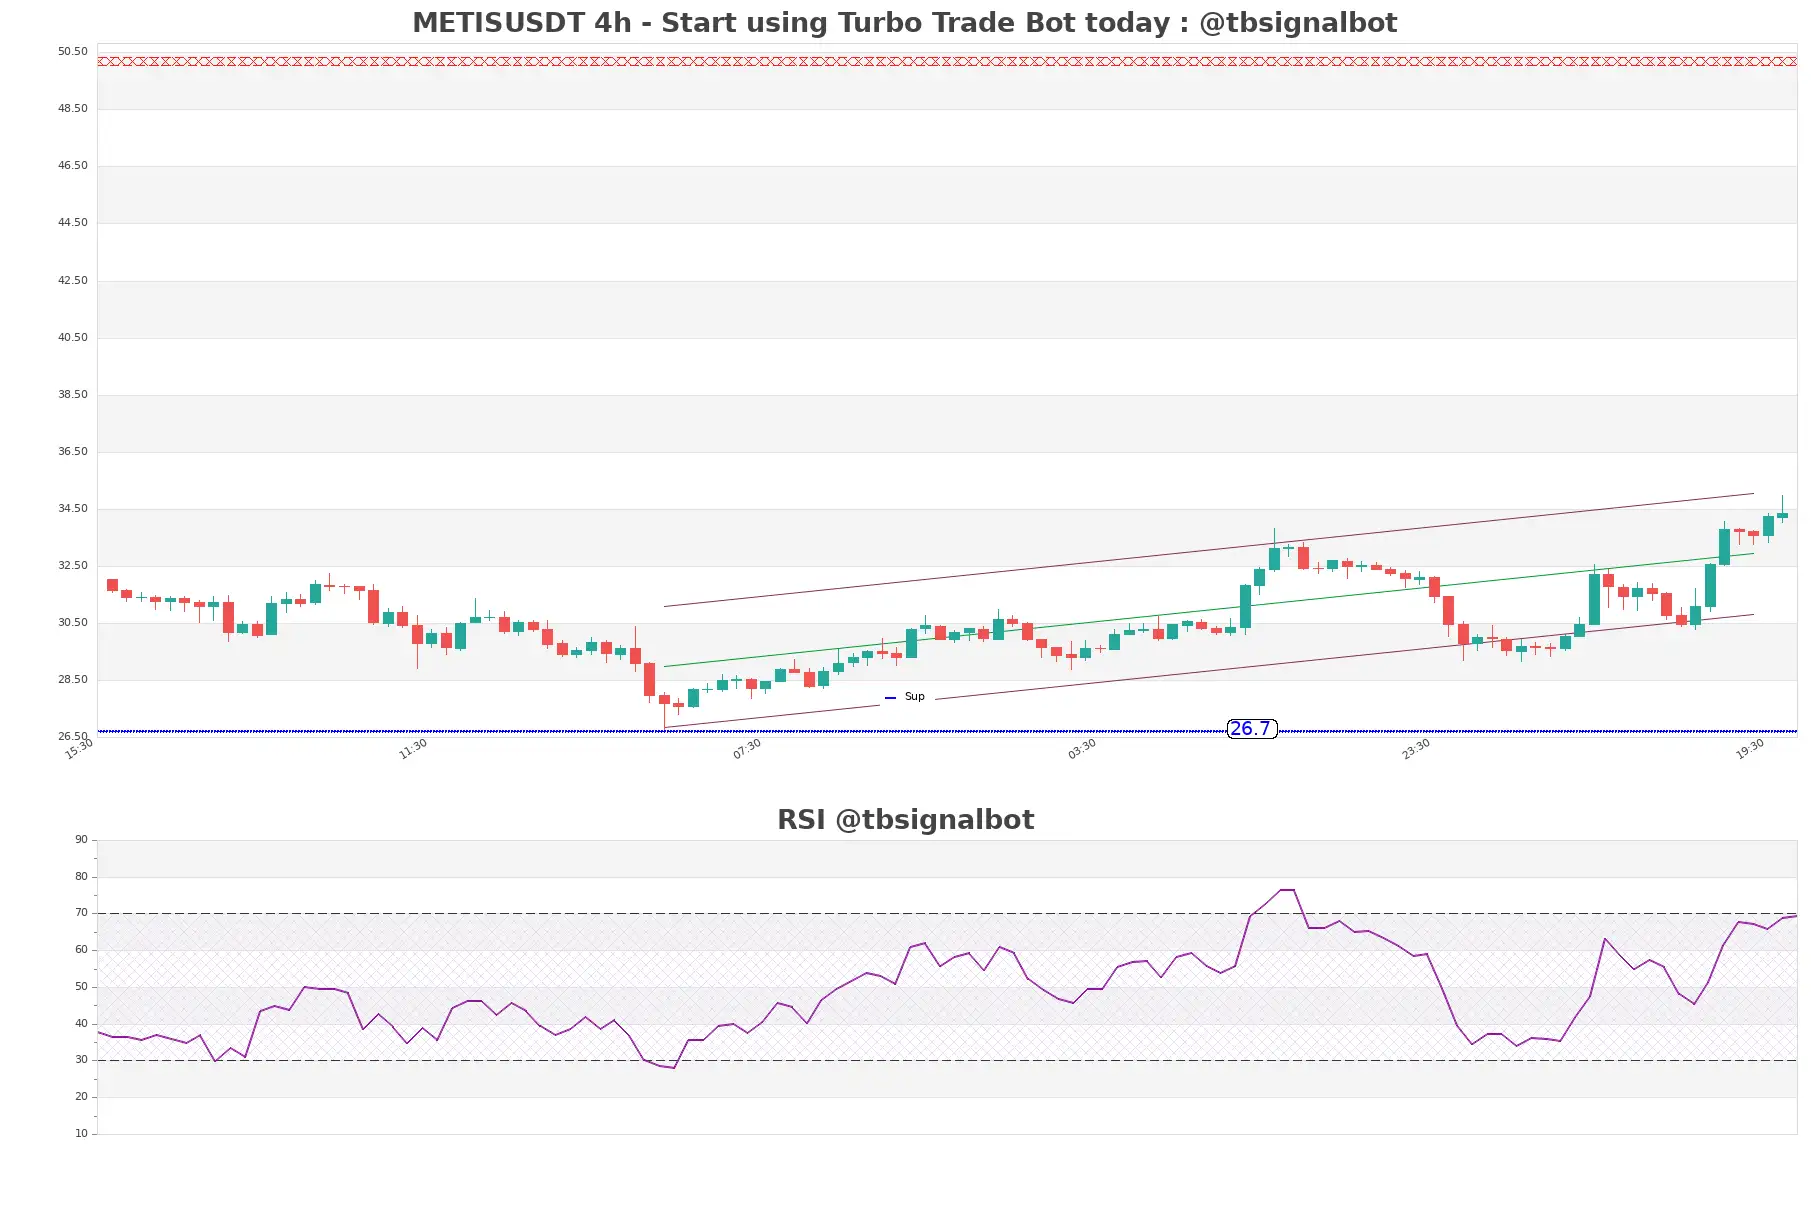Click the RSI 80 axis label
This screenshot has width=1811, height=1208.
coord(81,876)
